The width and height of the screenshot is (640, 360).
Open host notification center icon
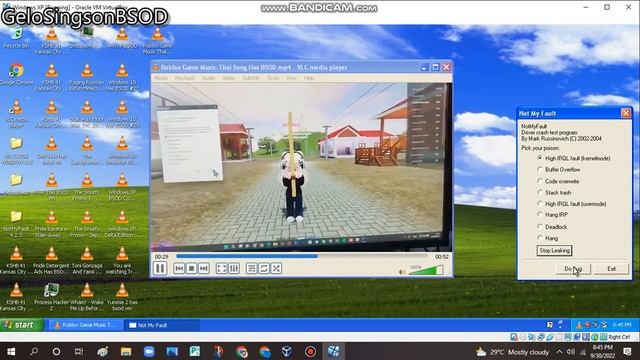tap(627, 352)
